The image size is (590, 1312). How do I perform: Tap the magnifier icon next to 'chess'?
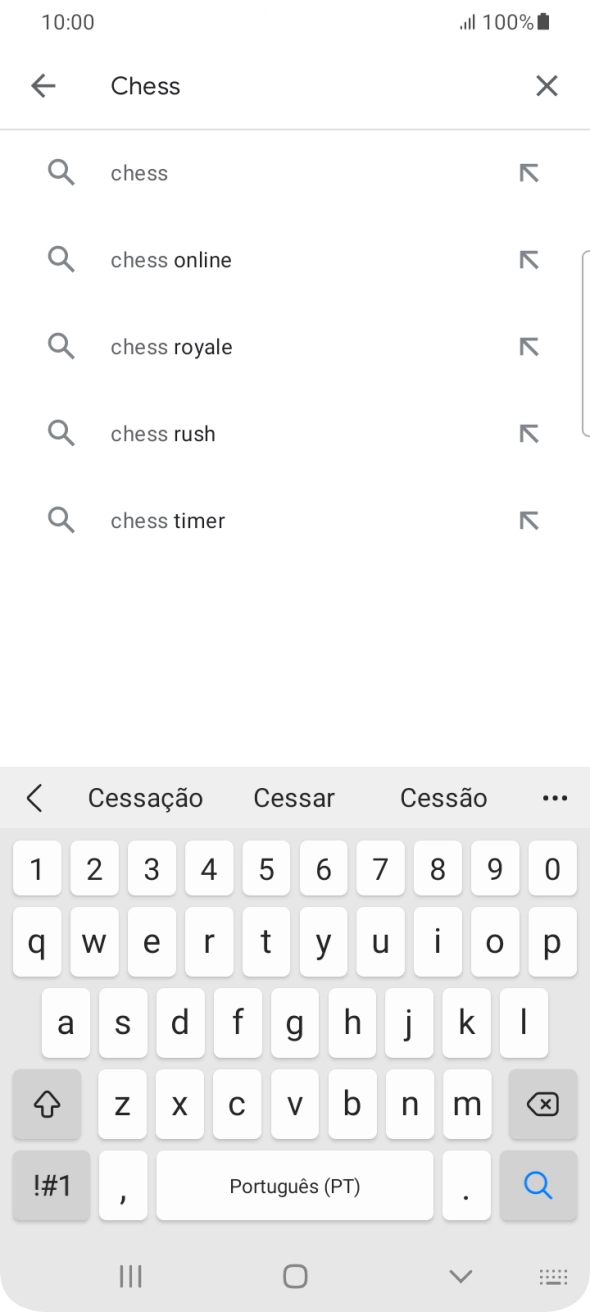click(x=61, y=172)
